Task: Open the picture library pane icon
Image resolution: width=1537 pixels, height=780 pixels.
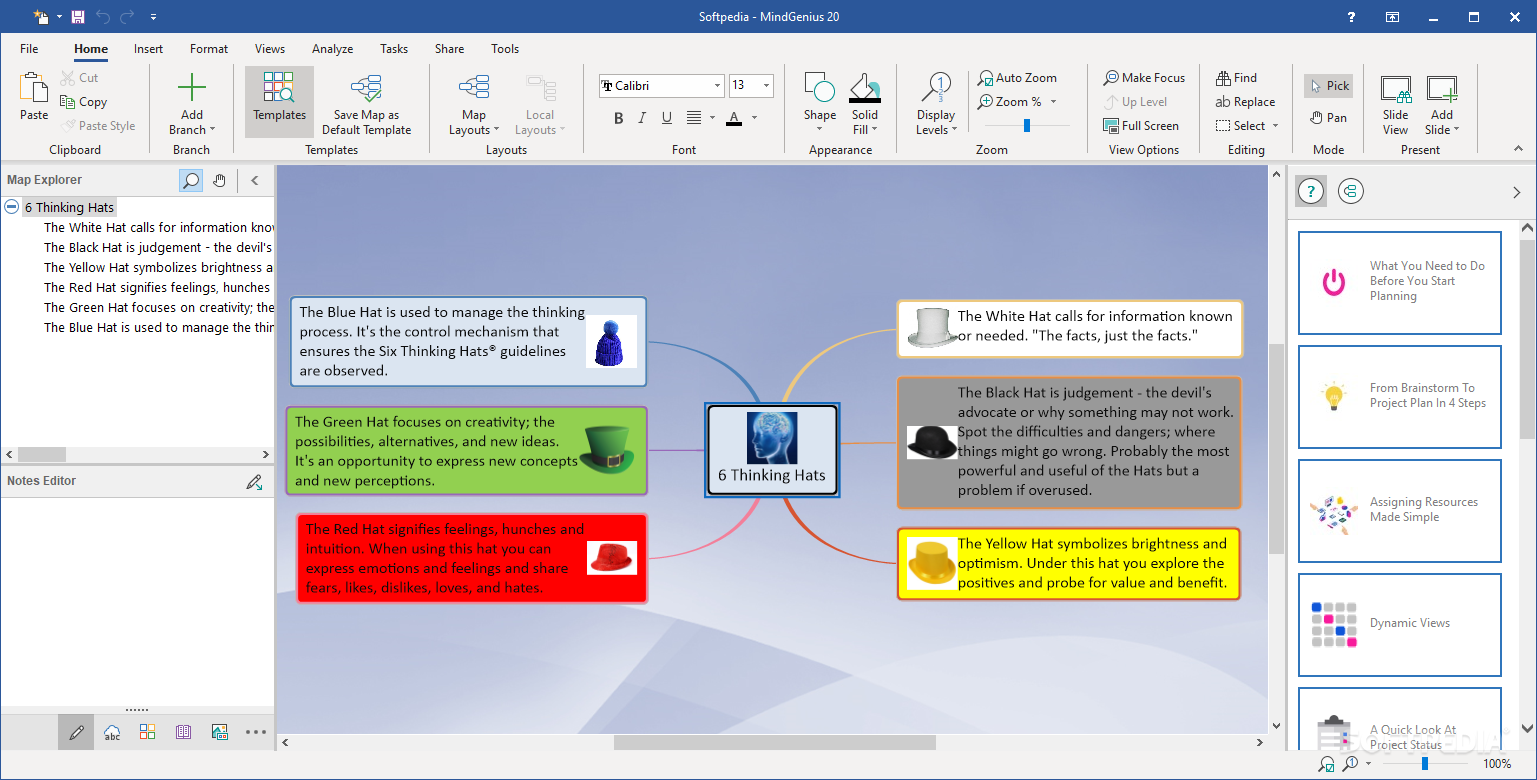Action: [220, 732]
